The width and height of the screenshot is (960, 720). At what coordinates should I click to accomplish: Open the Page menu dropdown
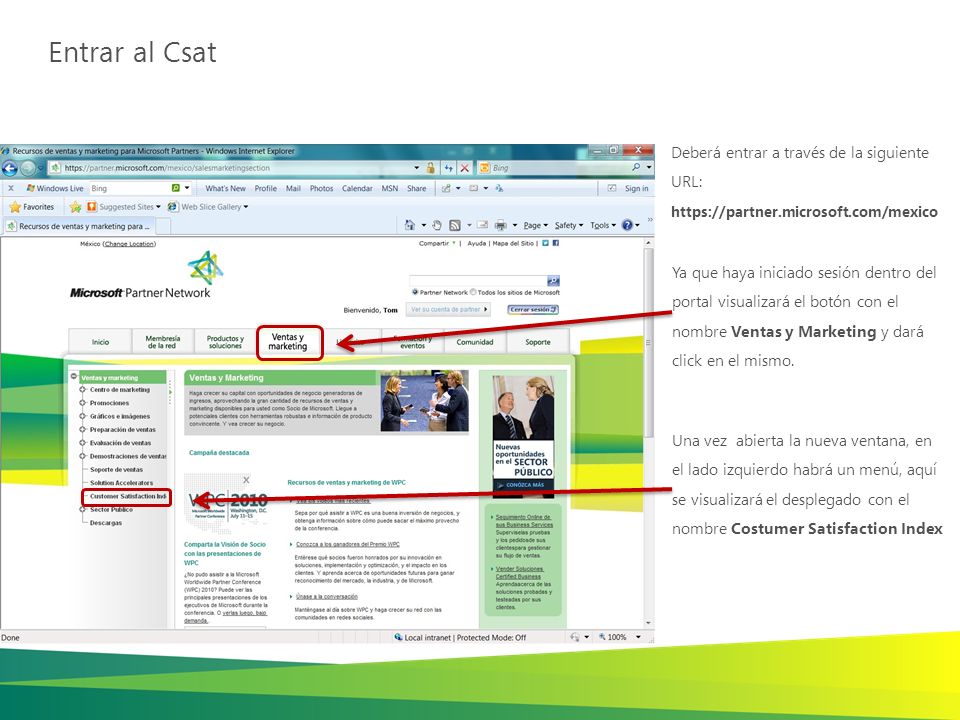coord(536,225)
